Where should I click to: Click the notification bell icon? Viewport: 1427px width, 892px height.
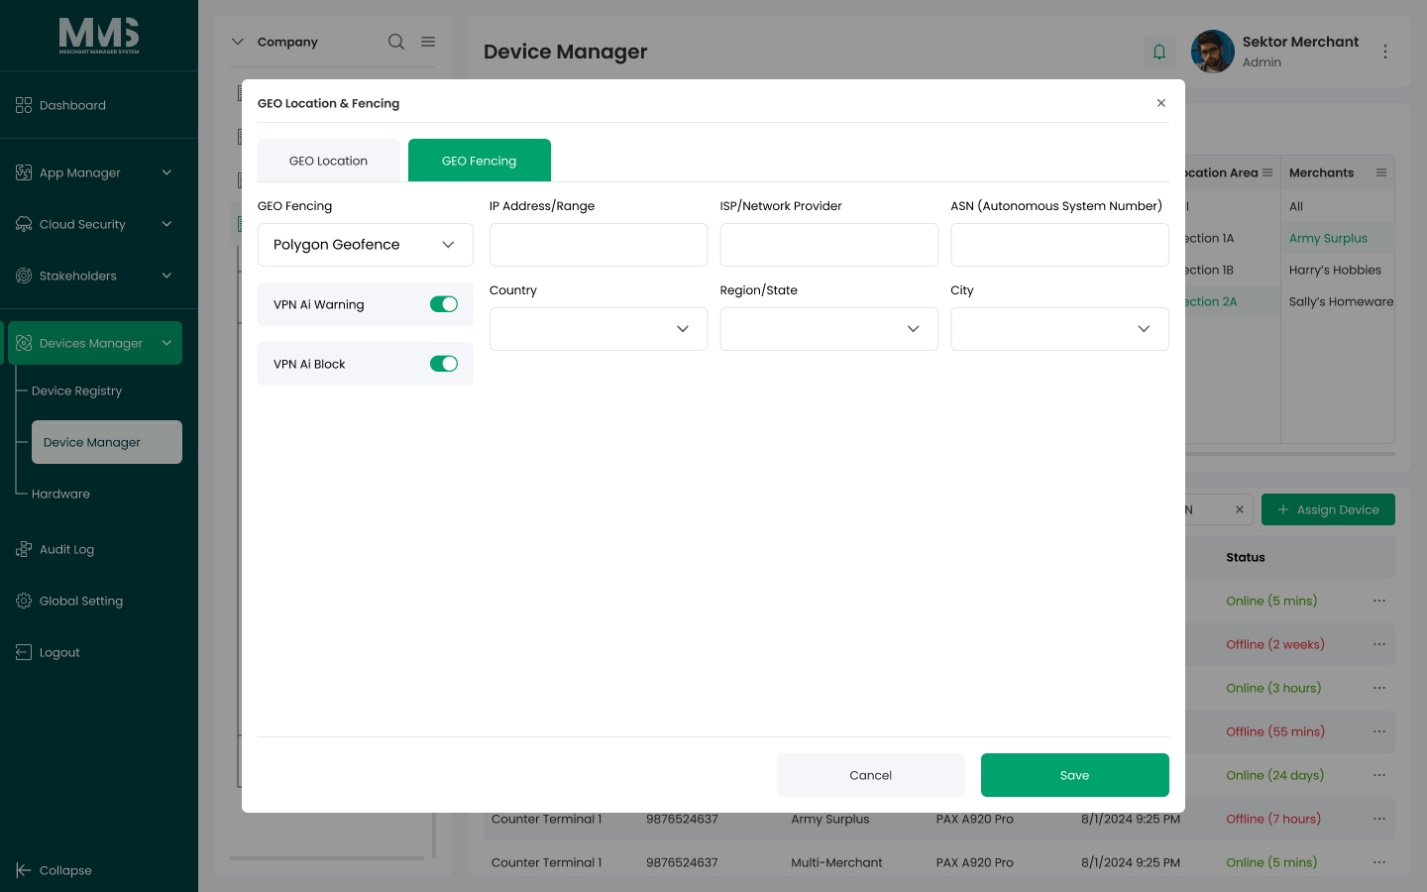pos(1159,51)
